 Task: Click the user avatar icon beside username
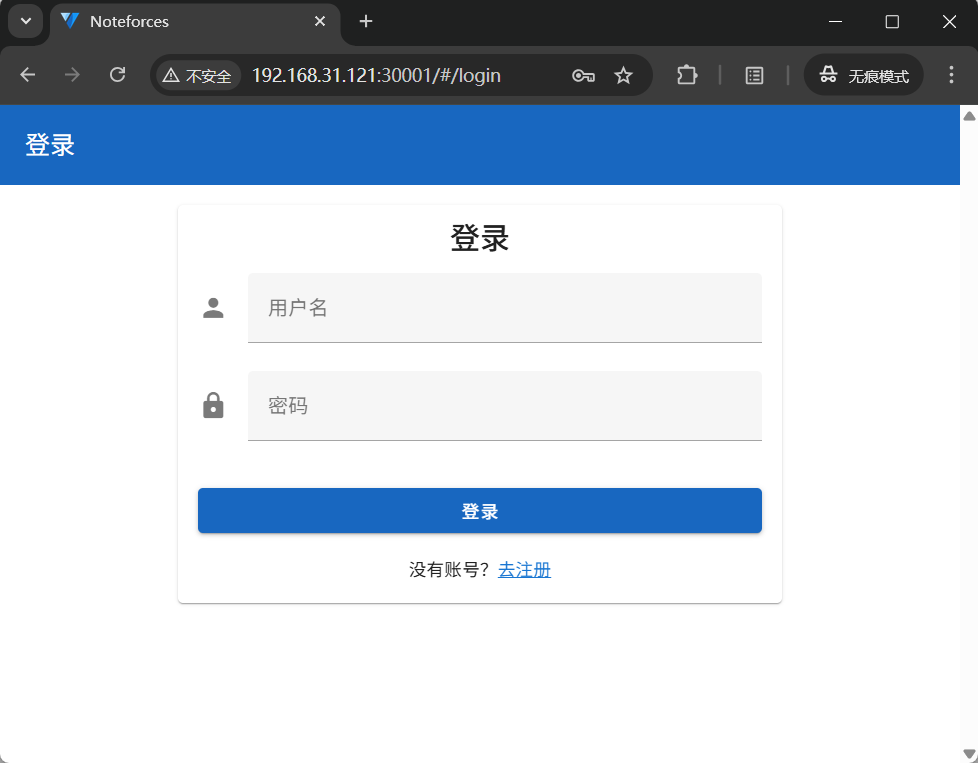point(213,308)
